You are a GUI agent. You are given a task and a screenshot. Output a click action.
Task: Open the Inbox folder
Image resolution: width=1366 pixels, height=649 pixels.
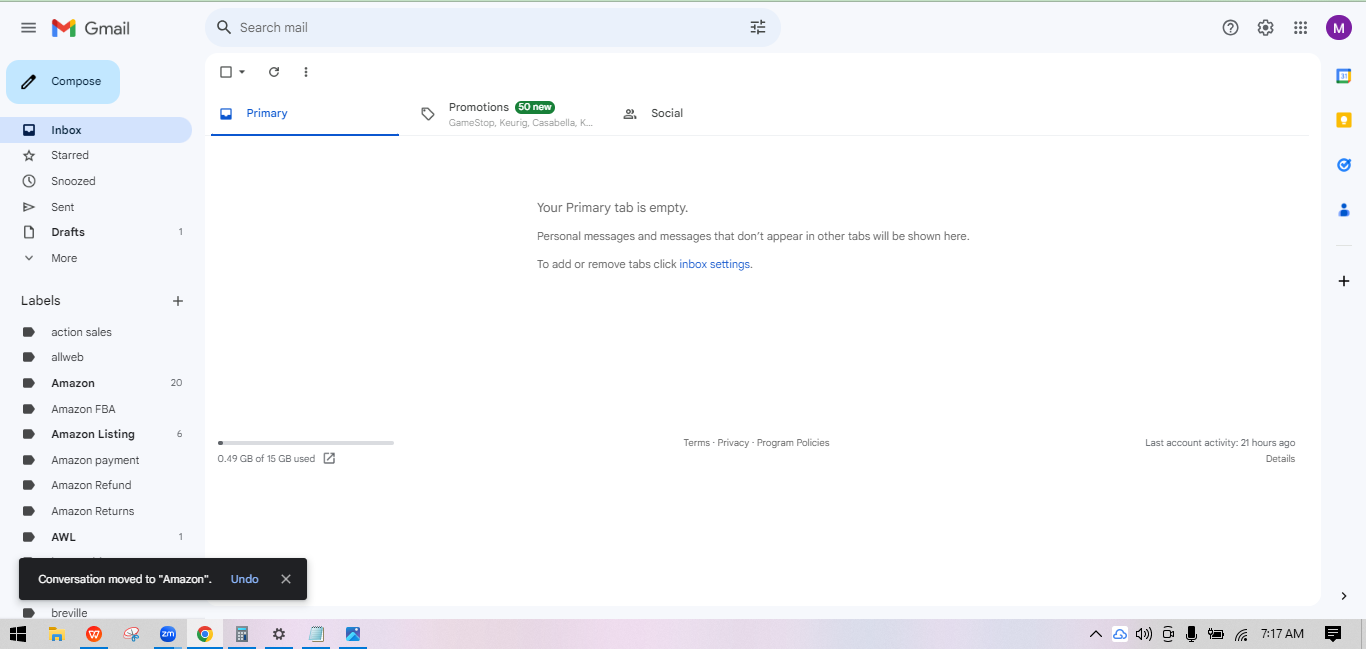[96, 130]
